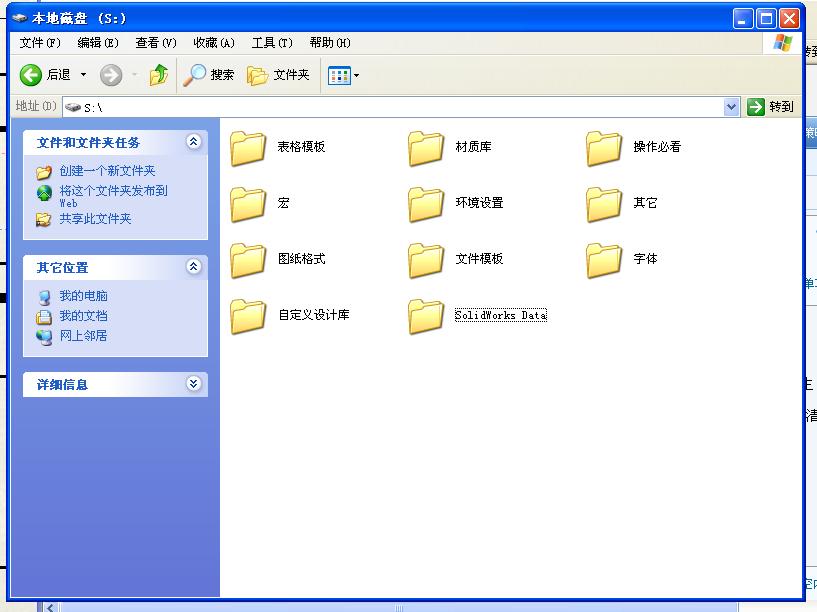This screenshot has height=612, width=817.
Task: Close the 本地磁盘 (S:) window
Action: (789, 19)
